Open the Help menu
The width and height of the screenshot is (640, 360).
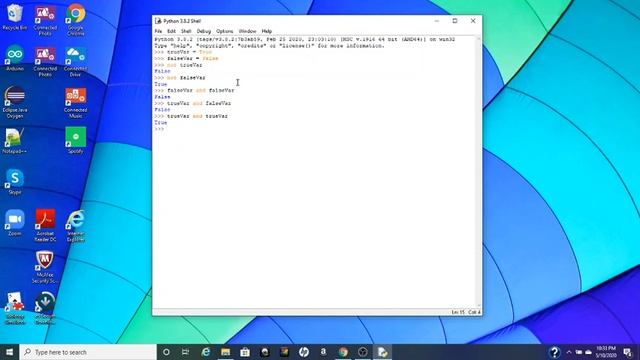click(x=267, y=31)
